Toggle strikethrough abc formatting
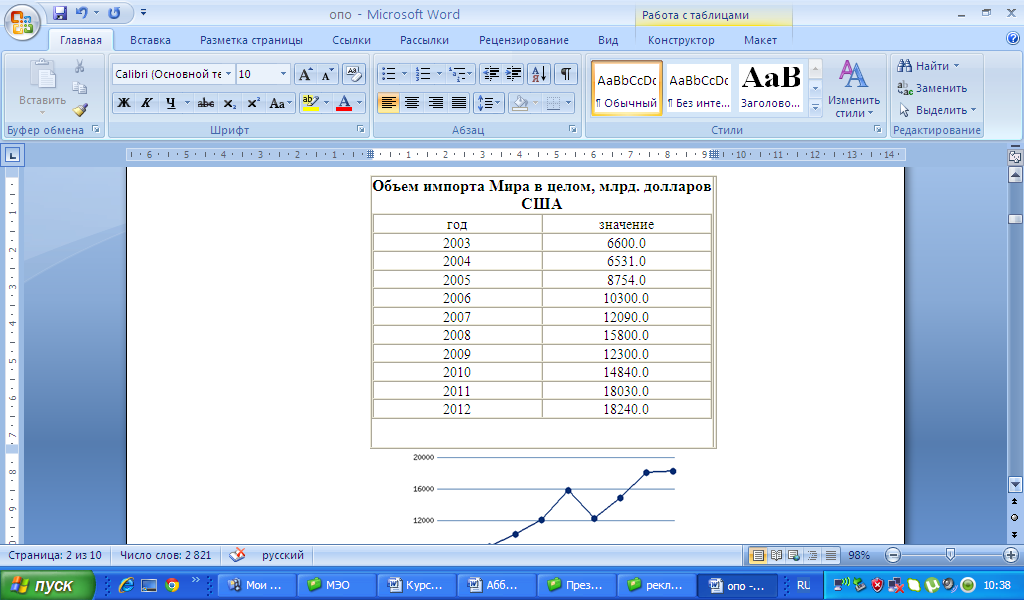This screenshot has width=1024, height=600. pyautogui.click(x=206, y=102)
